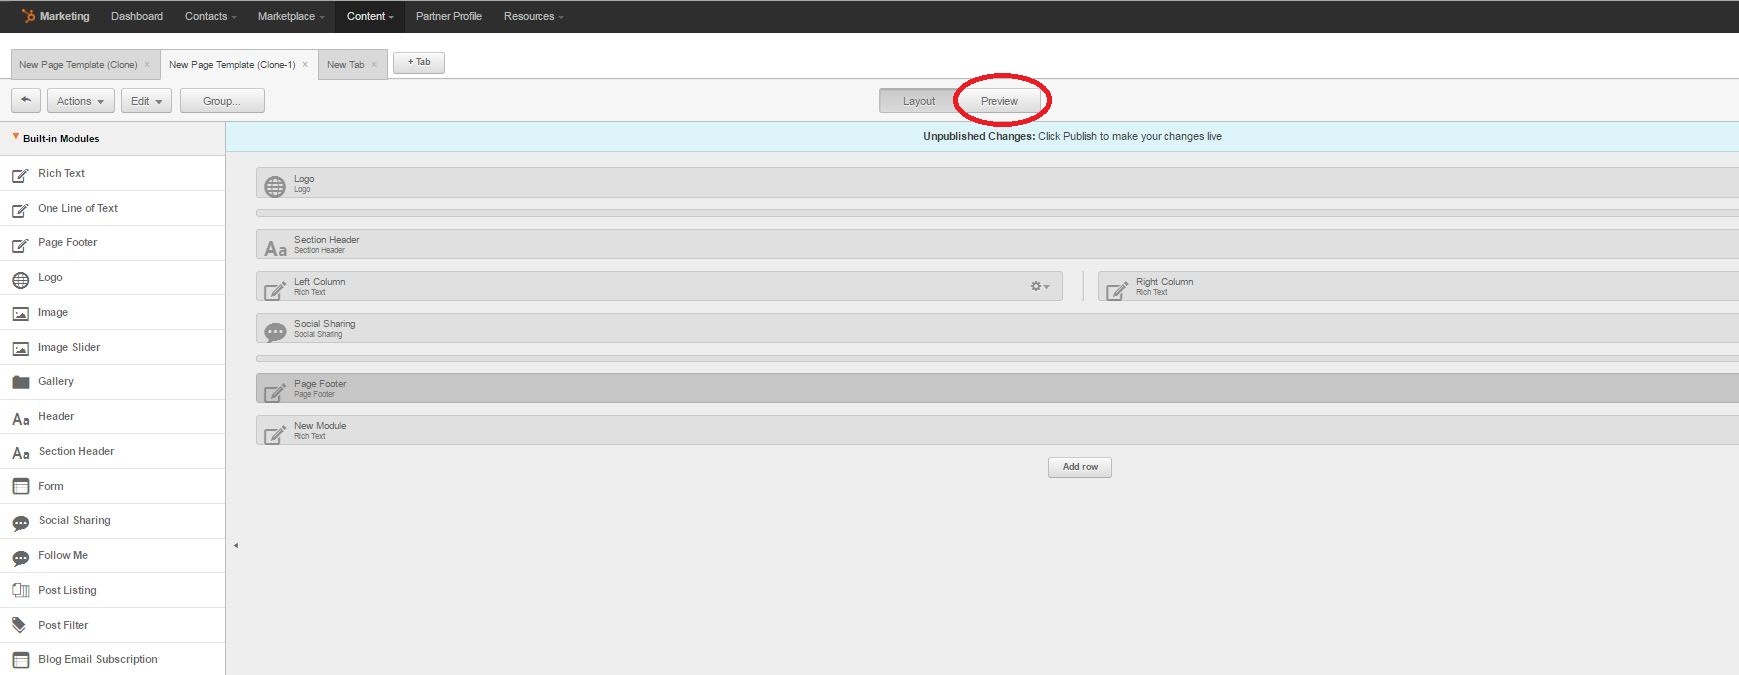This screenshot has height=675, width=1739.
Task: Click the Blog Email Subscription module icon
Action: (x=20, y=661)
